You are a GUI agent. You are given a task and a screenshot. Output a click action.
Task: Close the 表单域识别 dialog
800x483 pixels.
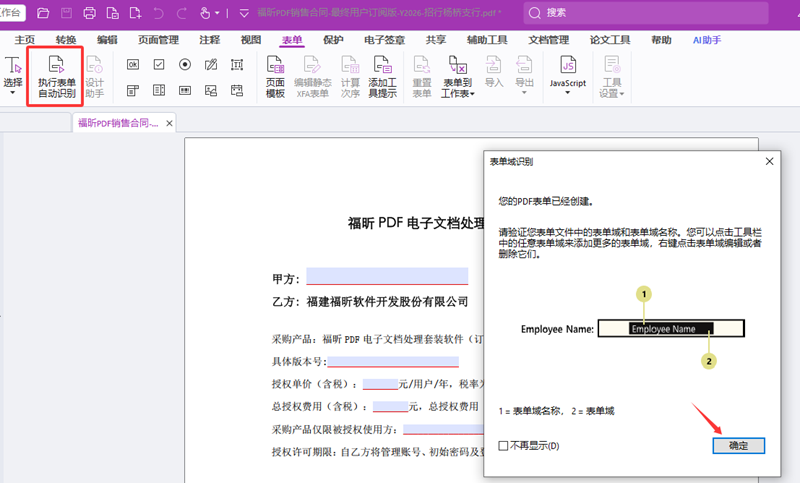click(x=769, y=161)
